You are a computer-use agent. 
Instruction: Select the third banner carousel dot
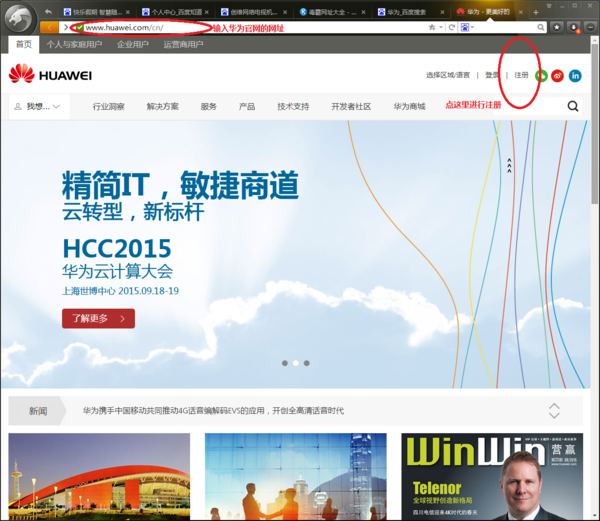pos(307,363)
